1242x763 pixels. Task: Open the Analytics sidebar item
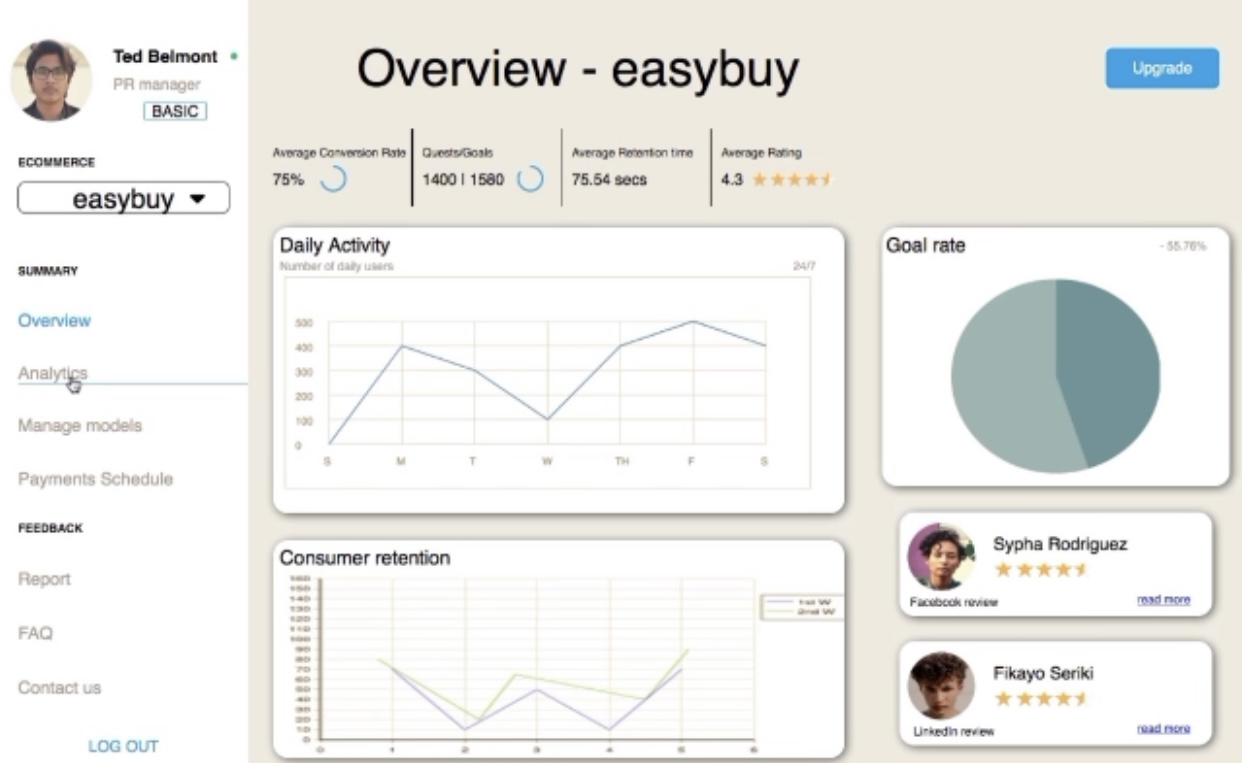(x=52, y=372)
